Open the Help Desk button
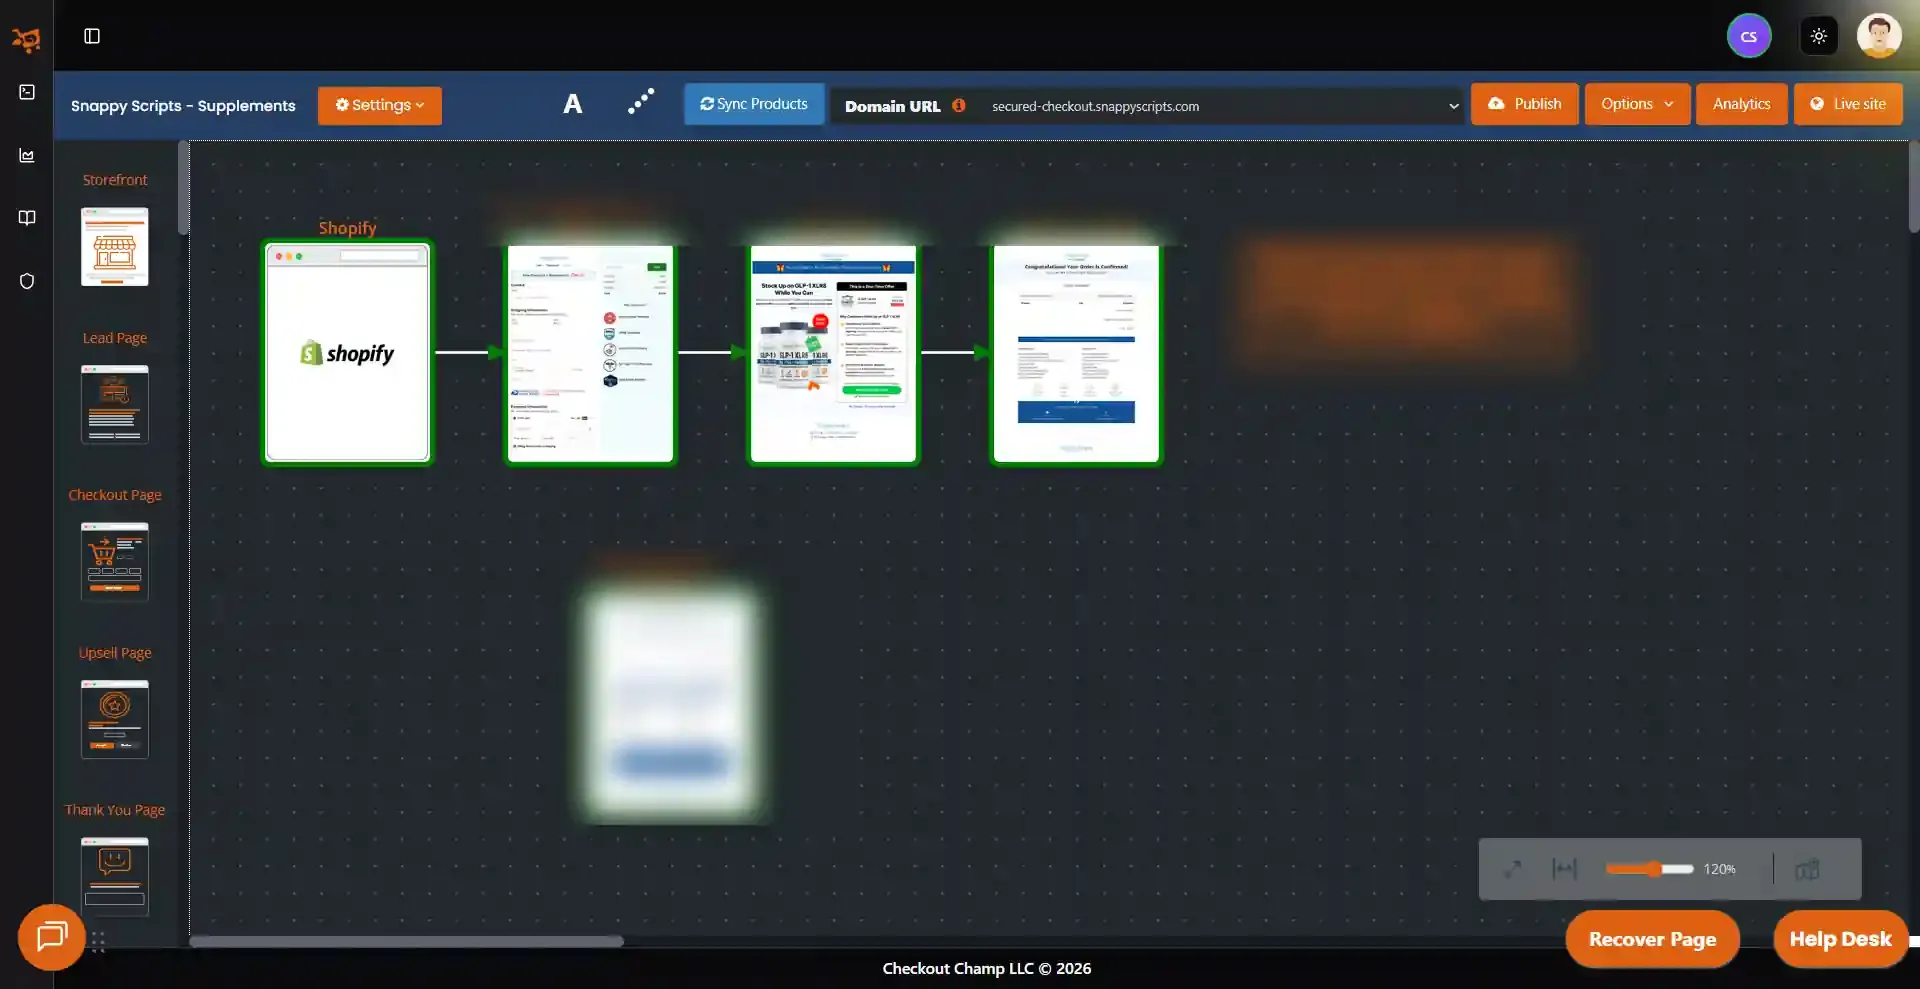Image resolution: width=1920 pixels, height=989 pixels. point(1840,939)
